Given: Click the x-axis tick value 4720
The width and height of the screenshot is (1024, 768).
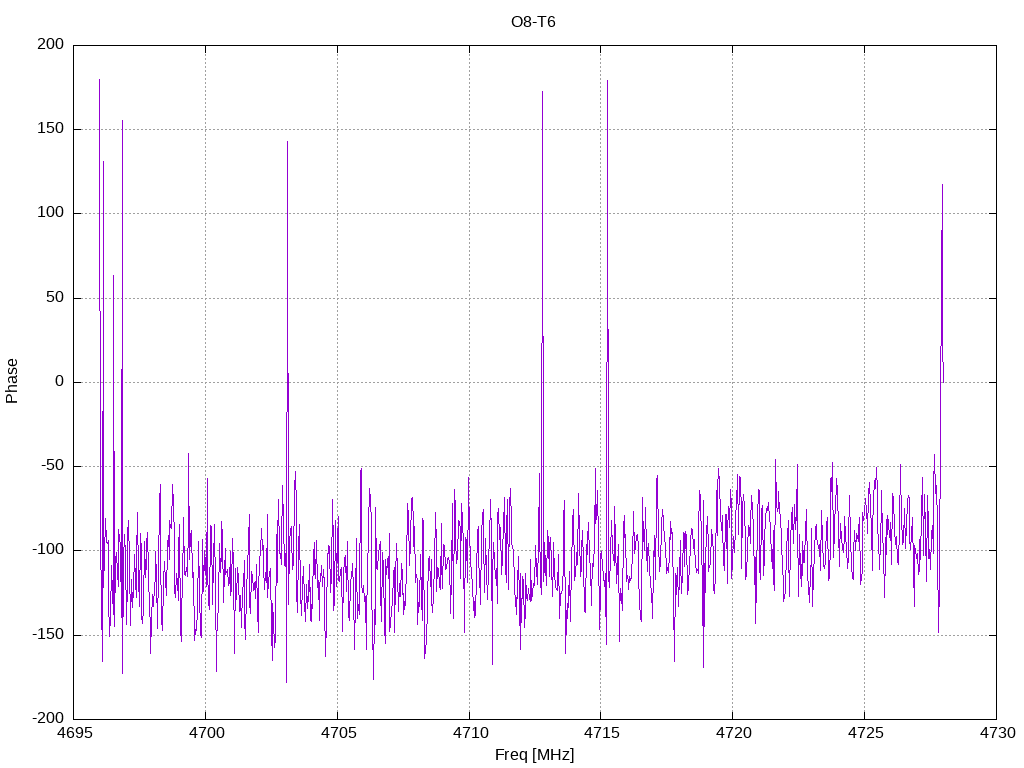Looking at the screenshot, I should 733,733.
